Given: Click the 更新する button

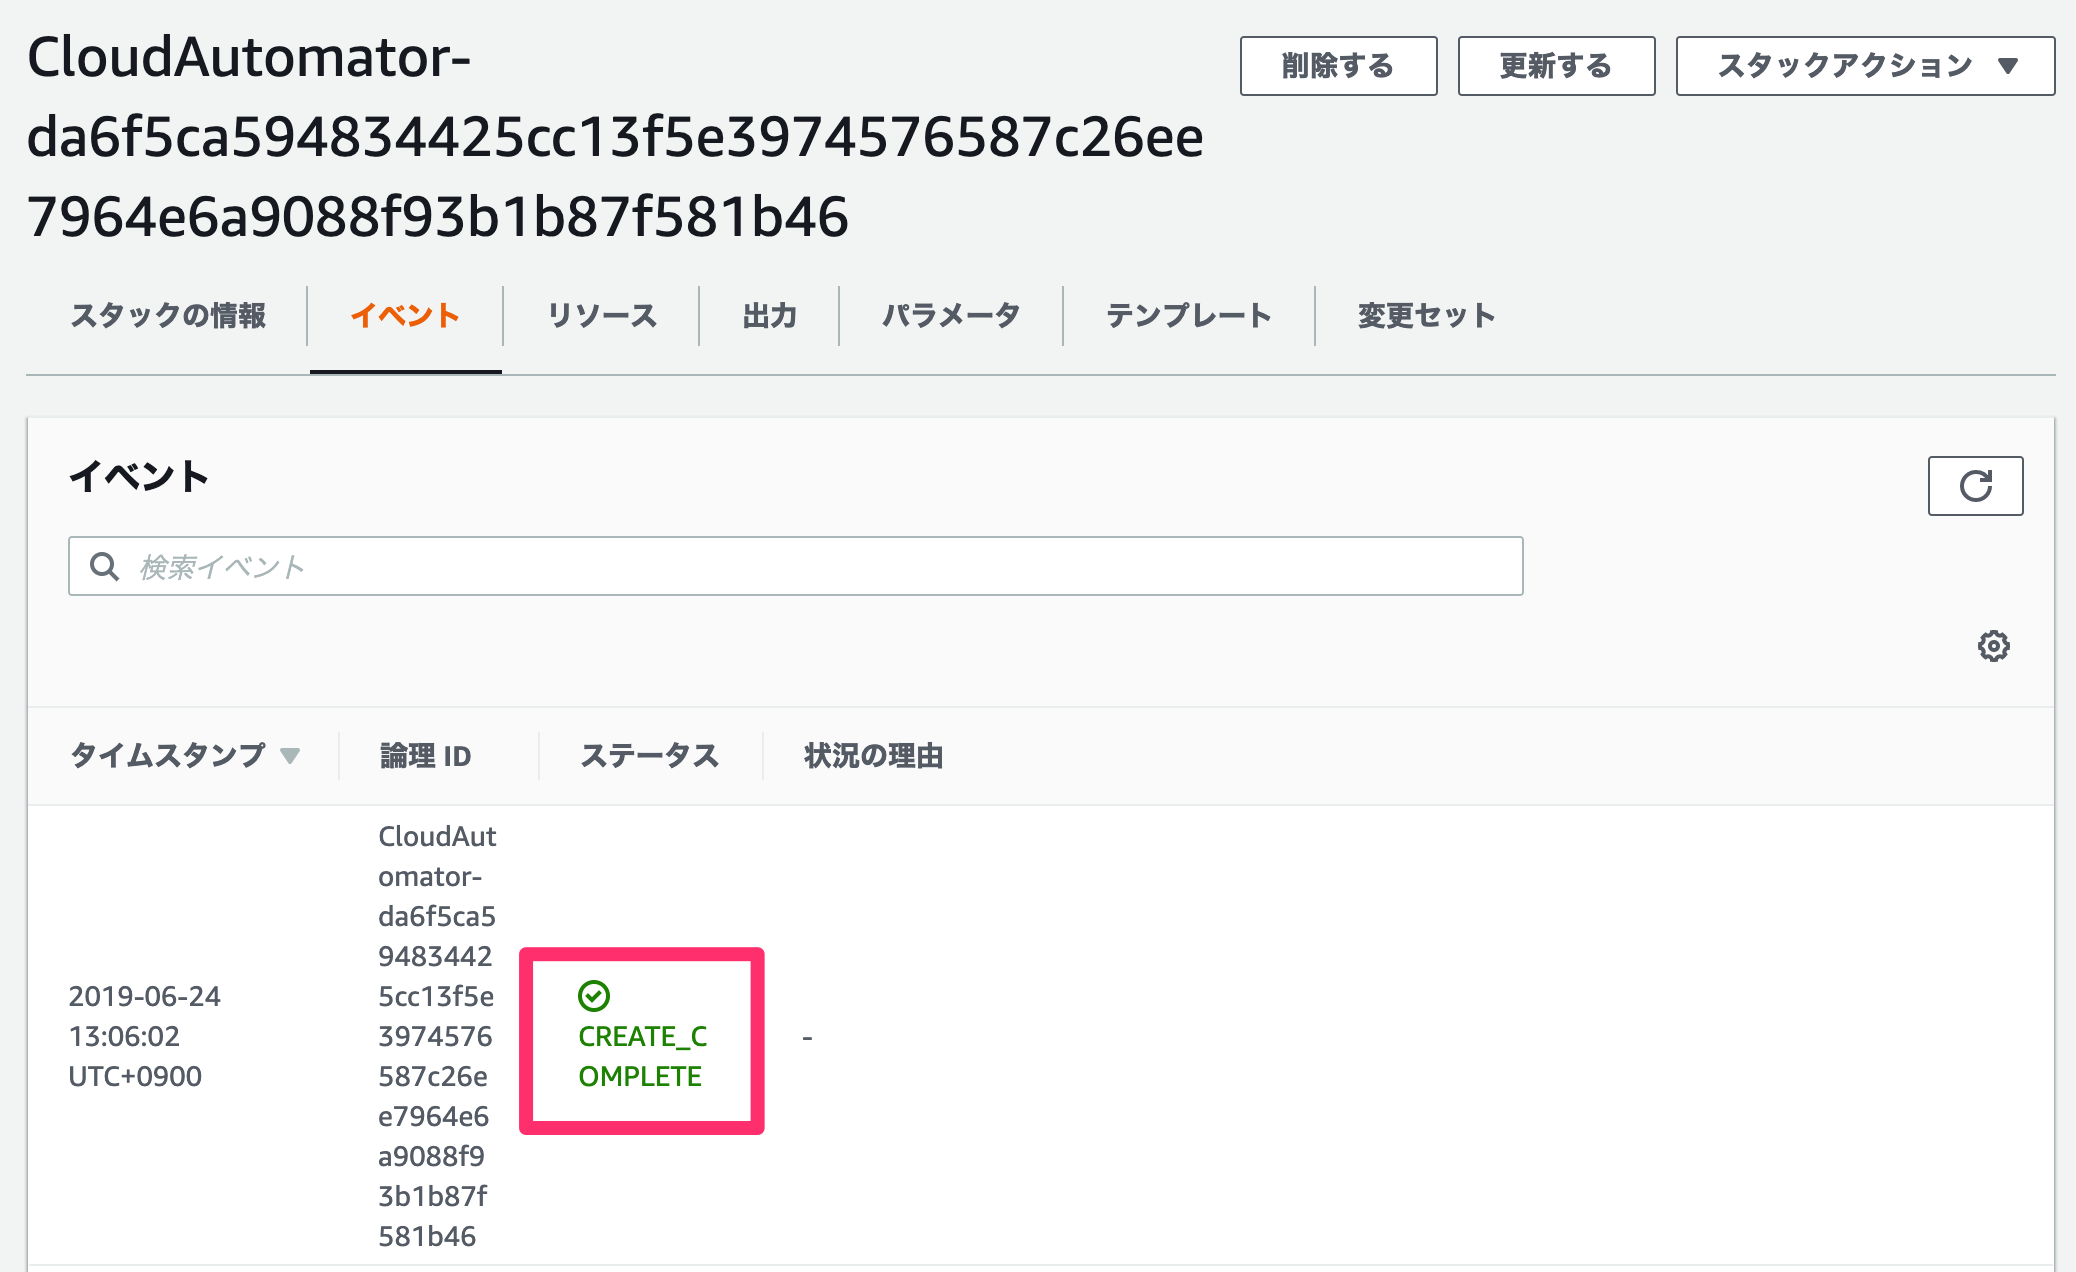Looking at the screenshot, I should (x=1556, y=66).
